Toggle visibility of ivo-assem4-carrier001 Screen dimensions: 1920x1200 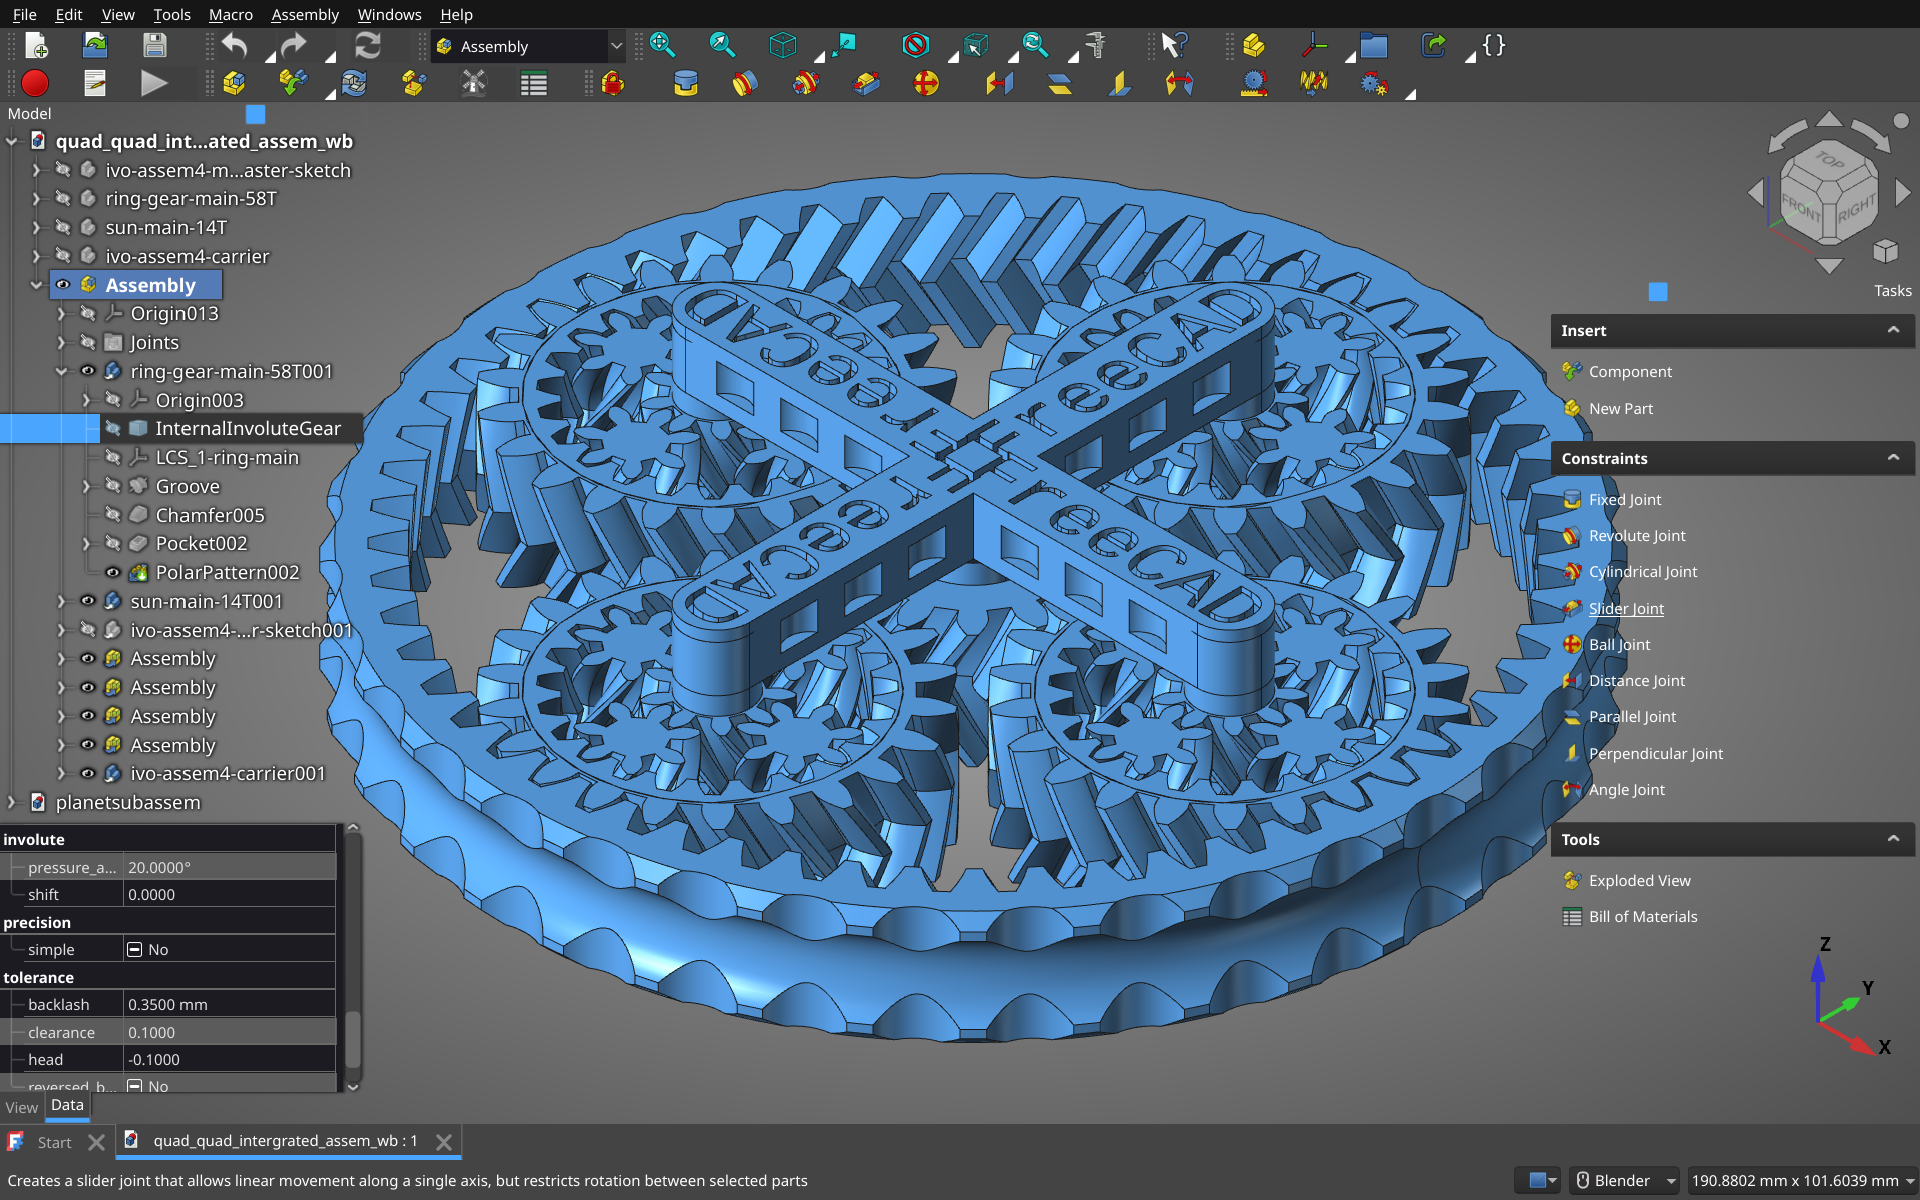click(x=88, y=774)
